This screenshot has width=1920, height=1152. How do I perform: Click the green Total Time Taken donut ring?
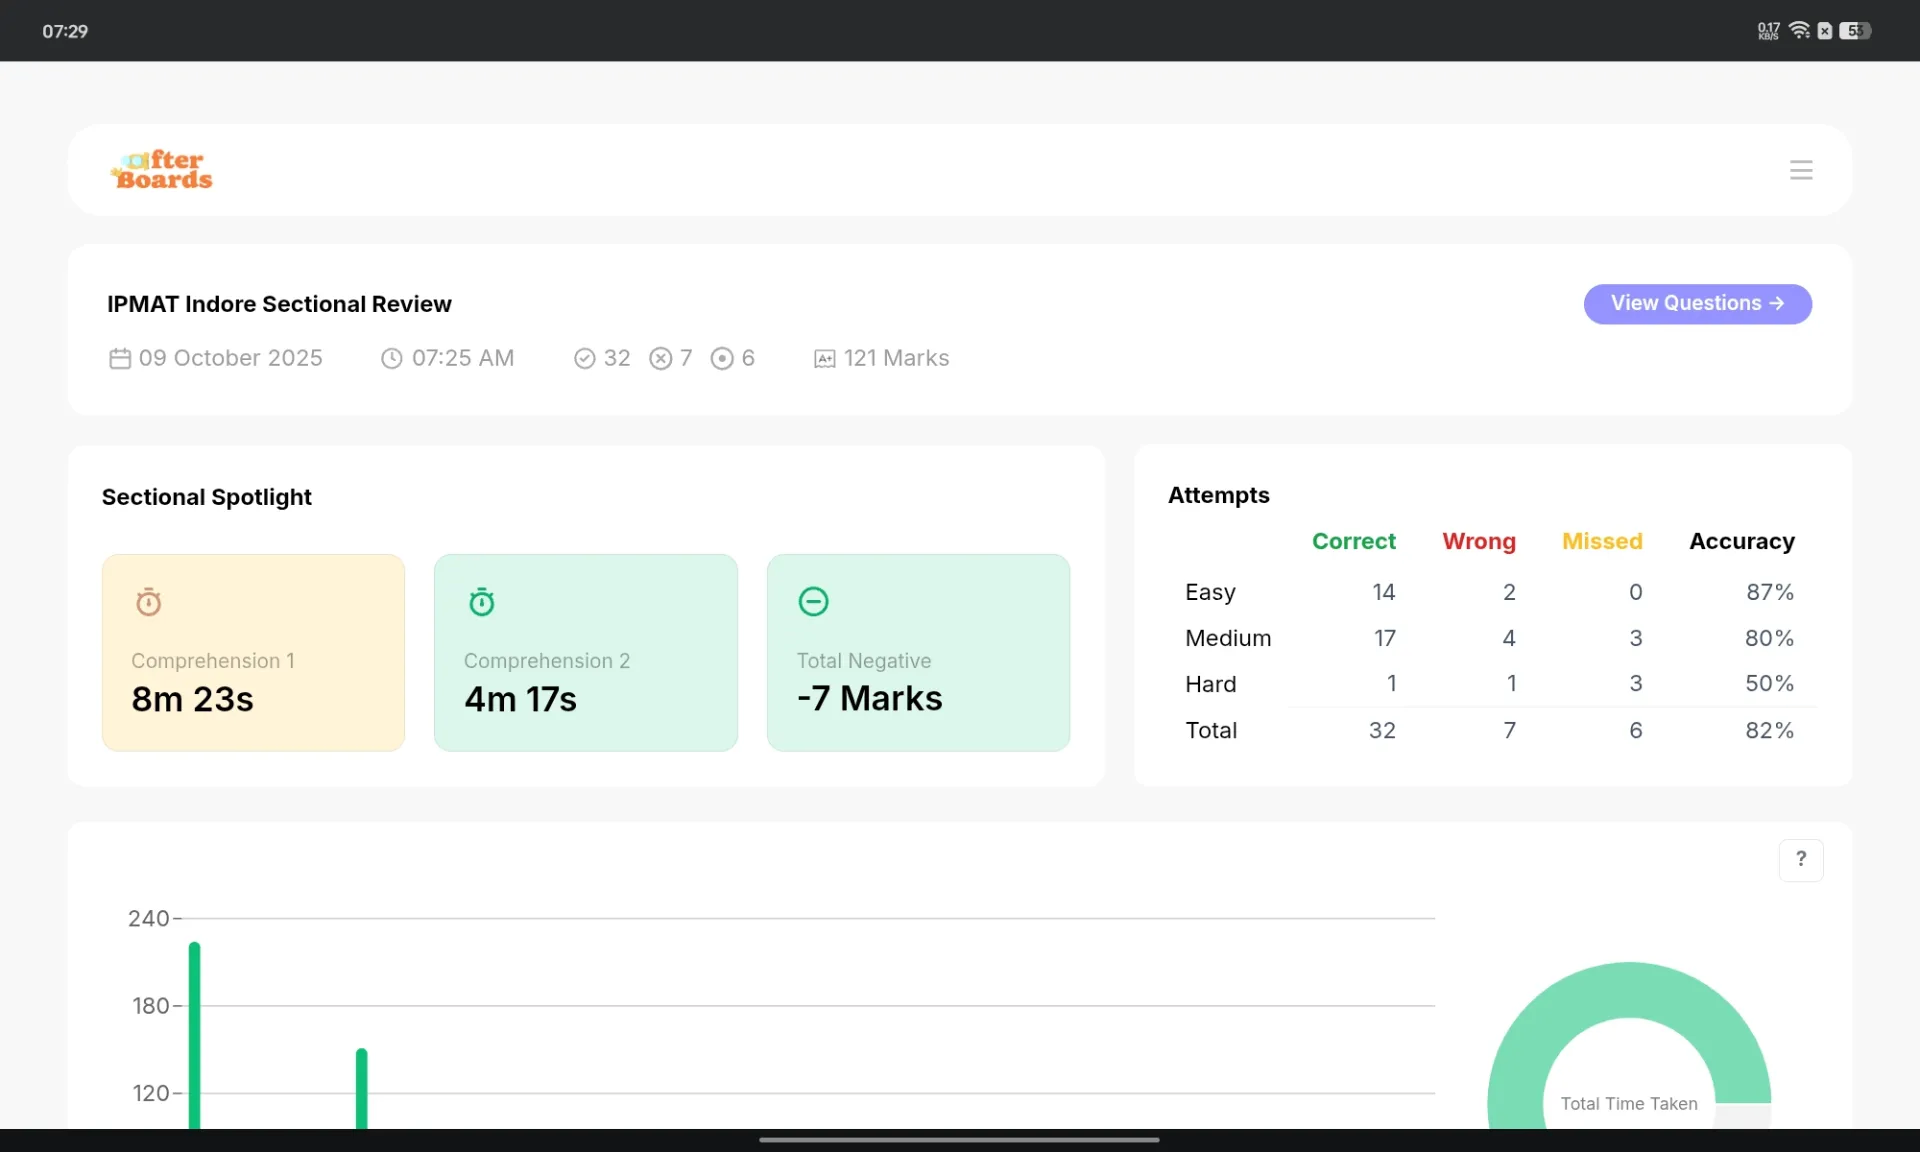click(1630, 989)
